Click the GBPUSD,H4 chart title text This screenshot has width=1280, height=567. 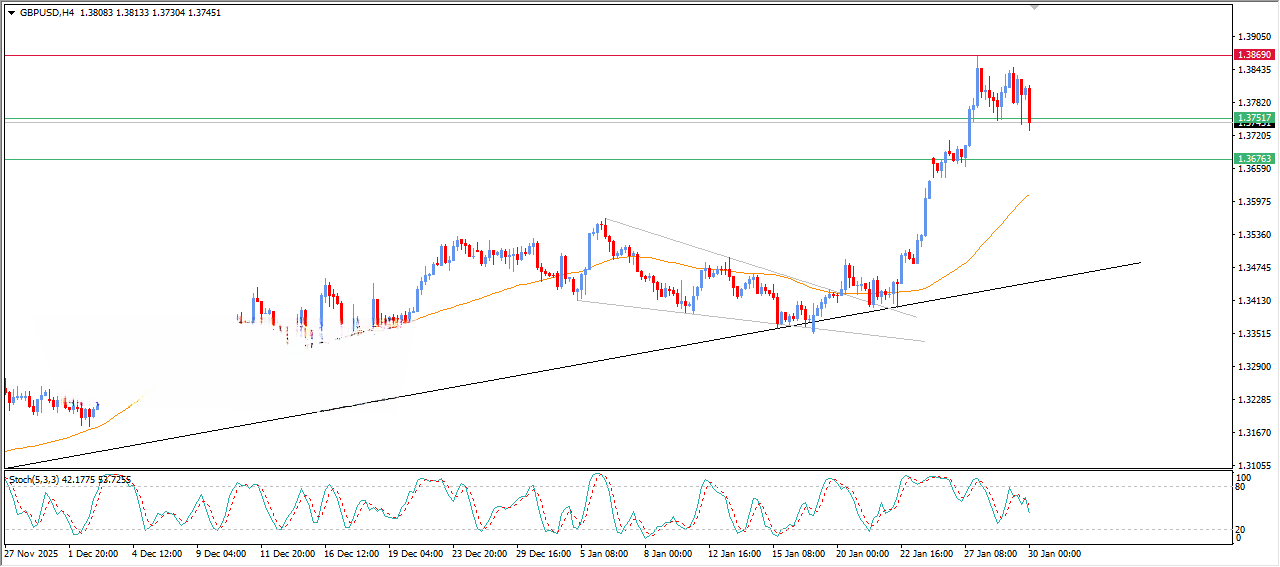coord(46,13)
